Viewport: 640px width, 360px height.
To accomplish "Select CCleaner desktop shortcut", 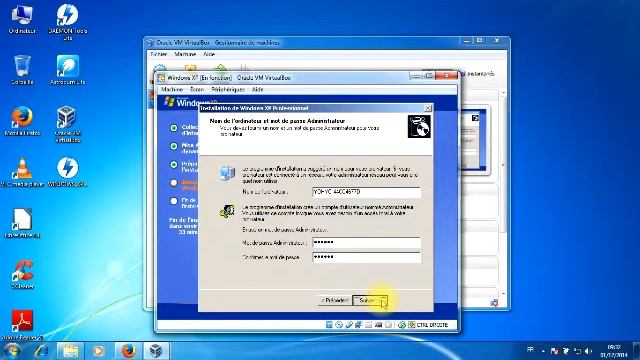I will [x=22, y=274].
